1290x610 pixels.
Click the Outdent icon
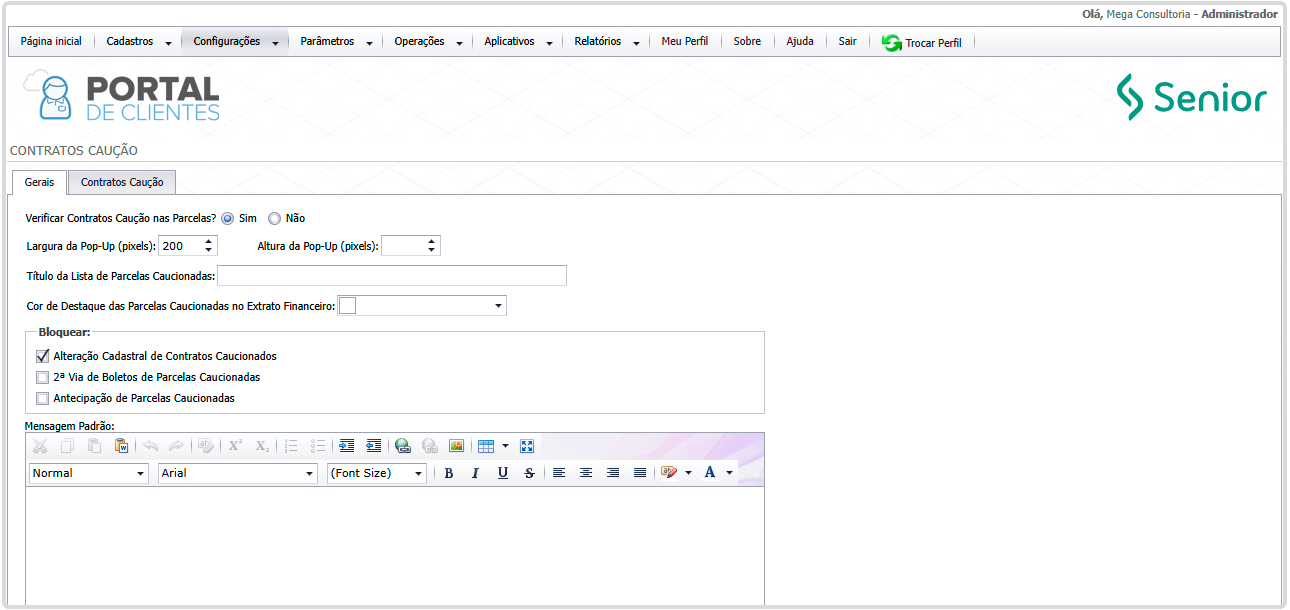coord(374,446)
